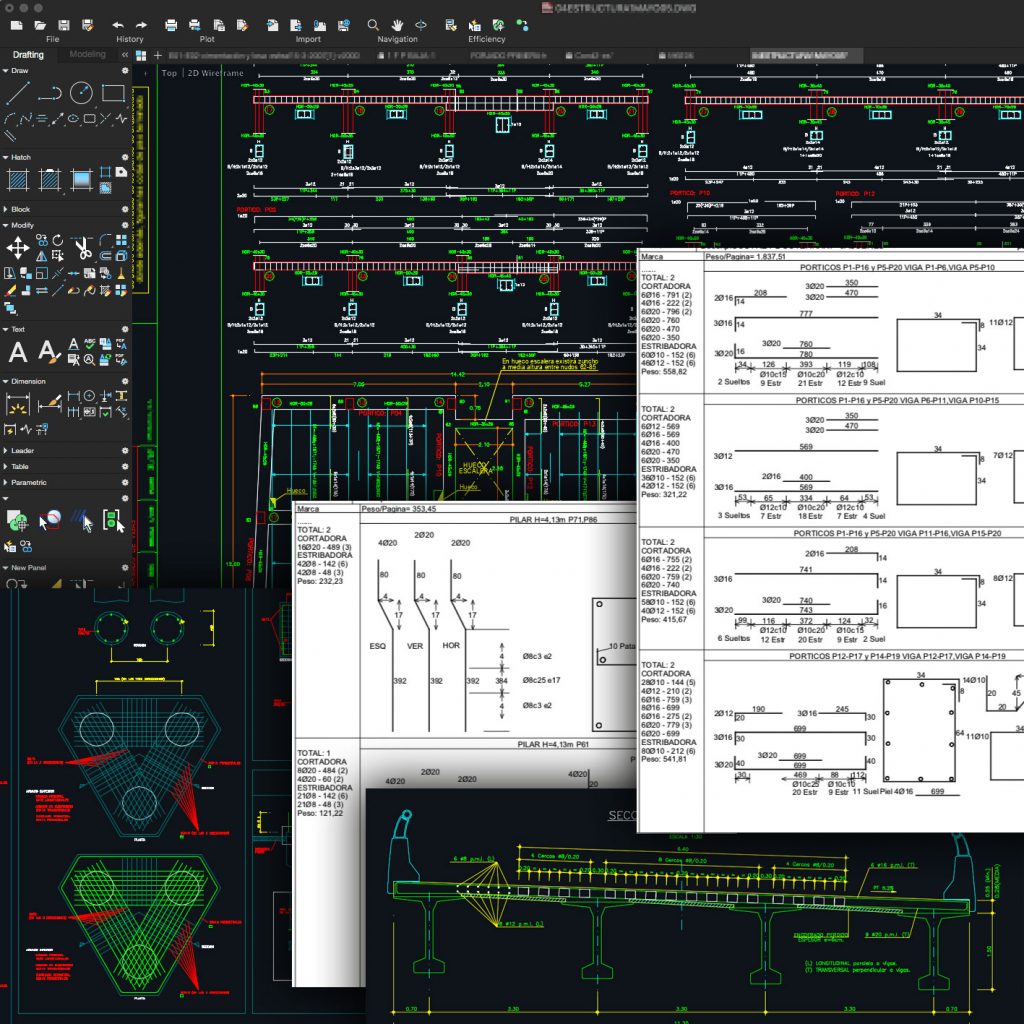1024x1024 pixels.
Task: Expand the Leader panel
Action: click(x=22, y=450)
